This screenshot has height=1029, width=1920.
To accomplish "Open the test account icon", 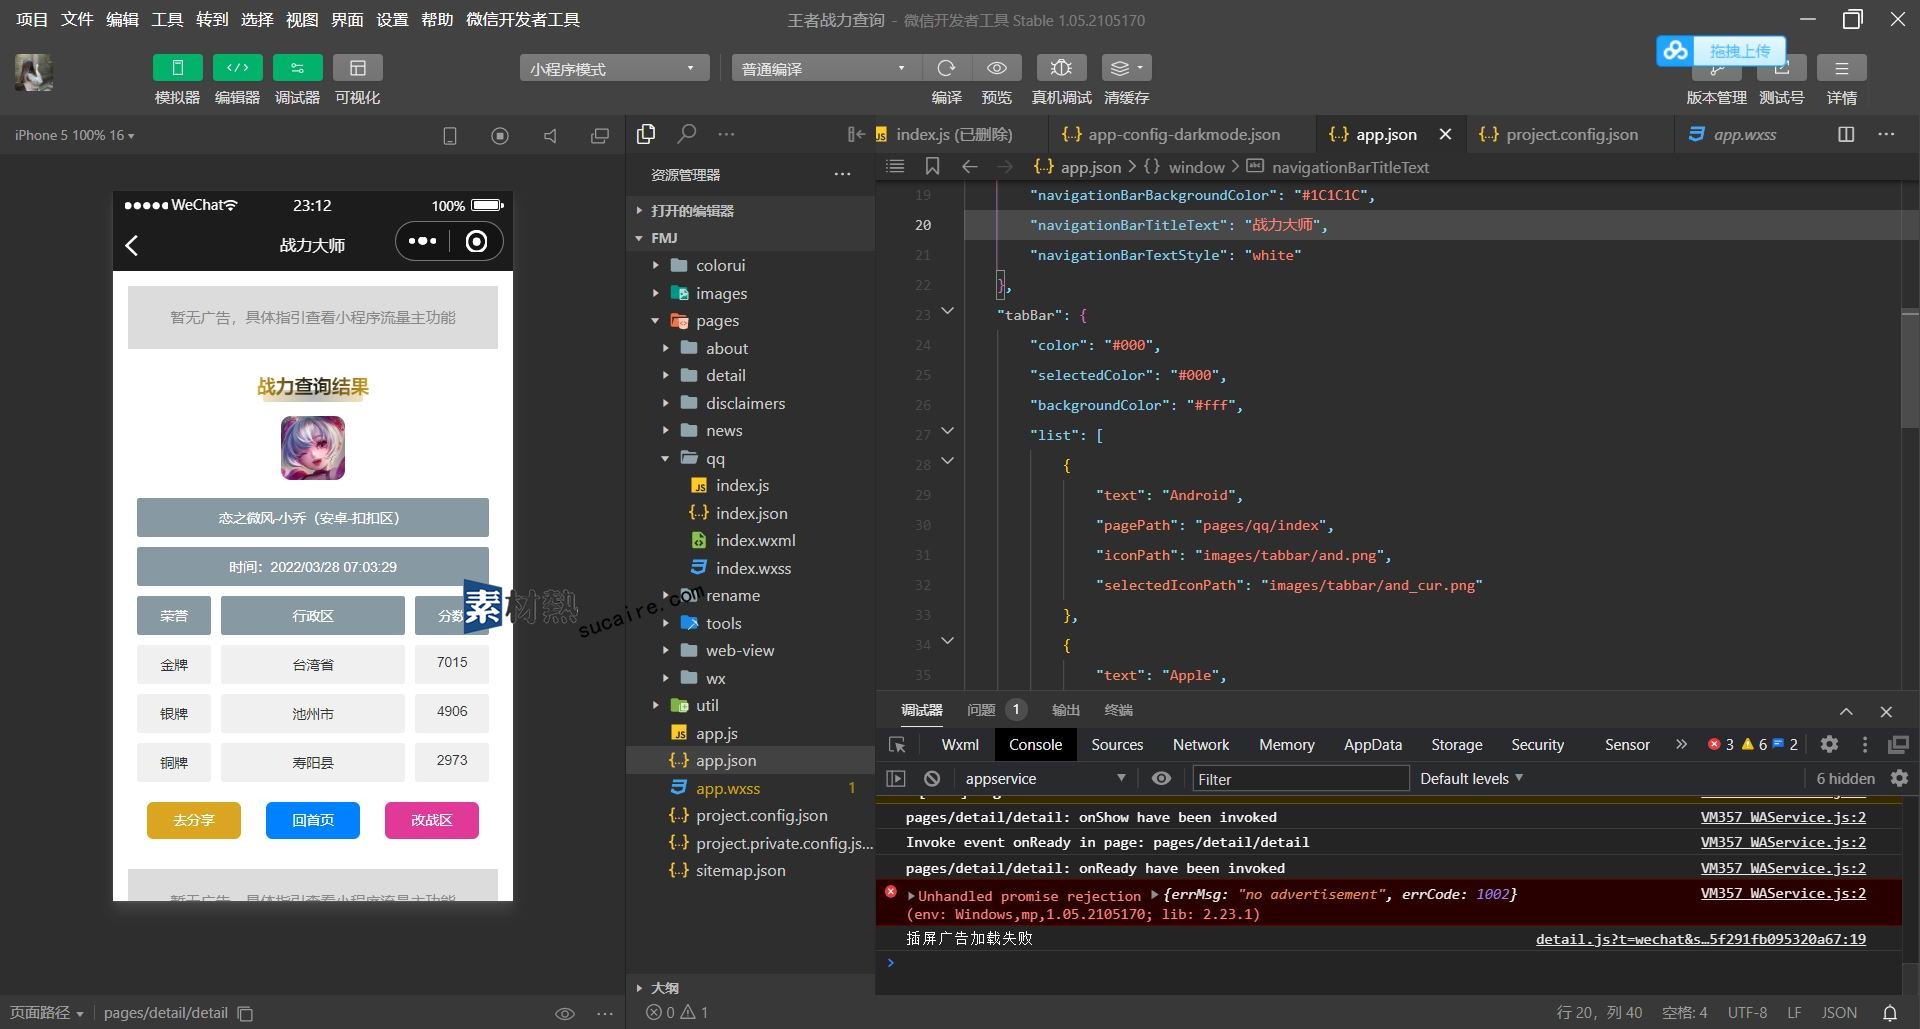I will [x=1781, y=70].
